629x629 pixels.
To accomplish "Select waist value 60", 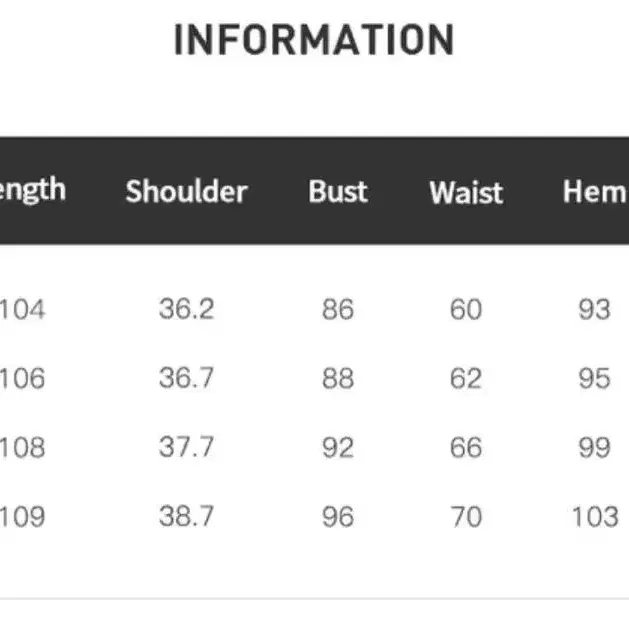I will (x=466, y=309).
